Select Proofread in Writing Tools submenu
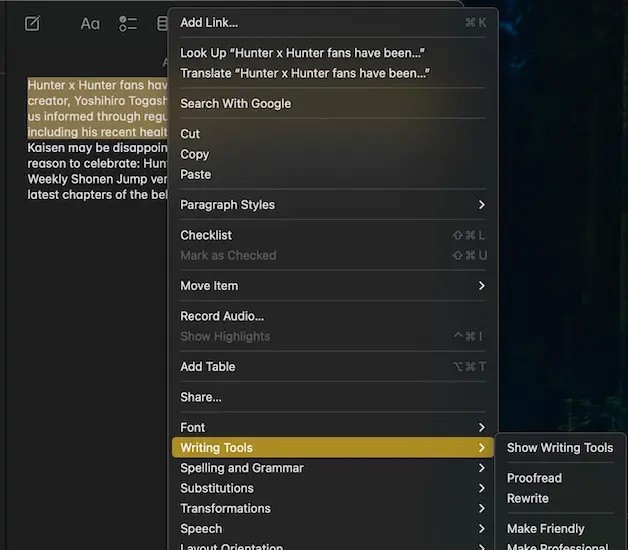The width and height of the screenshot is (628, 550). pyautogui.click(x=534, y=478)
